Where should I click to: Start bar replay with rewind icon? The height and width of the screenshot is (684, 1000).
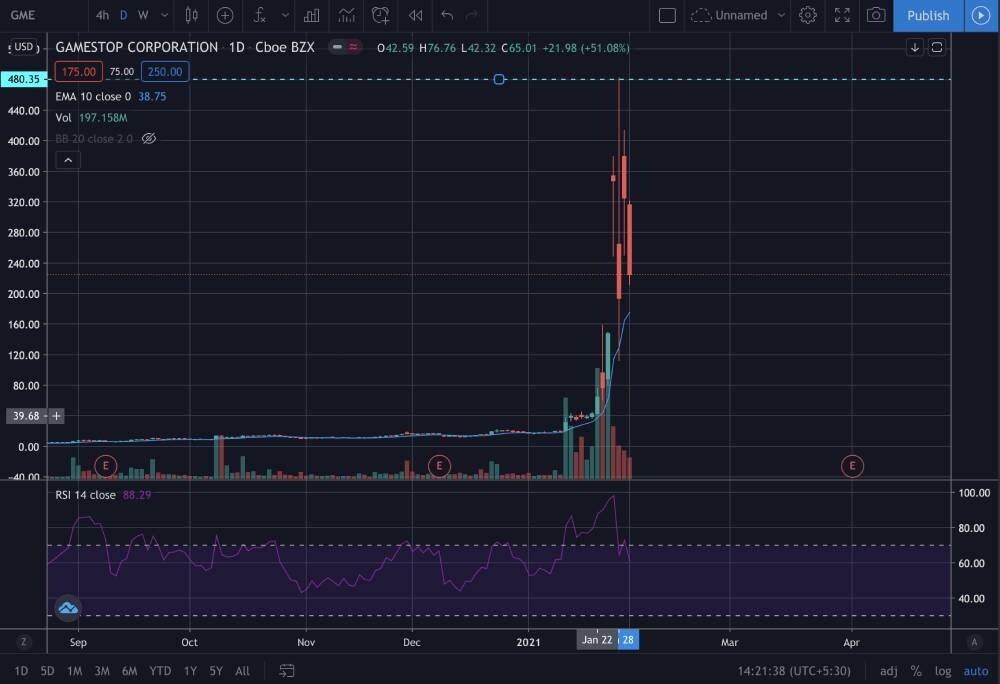tap(416, 15)
